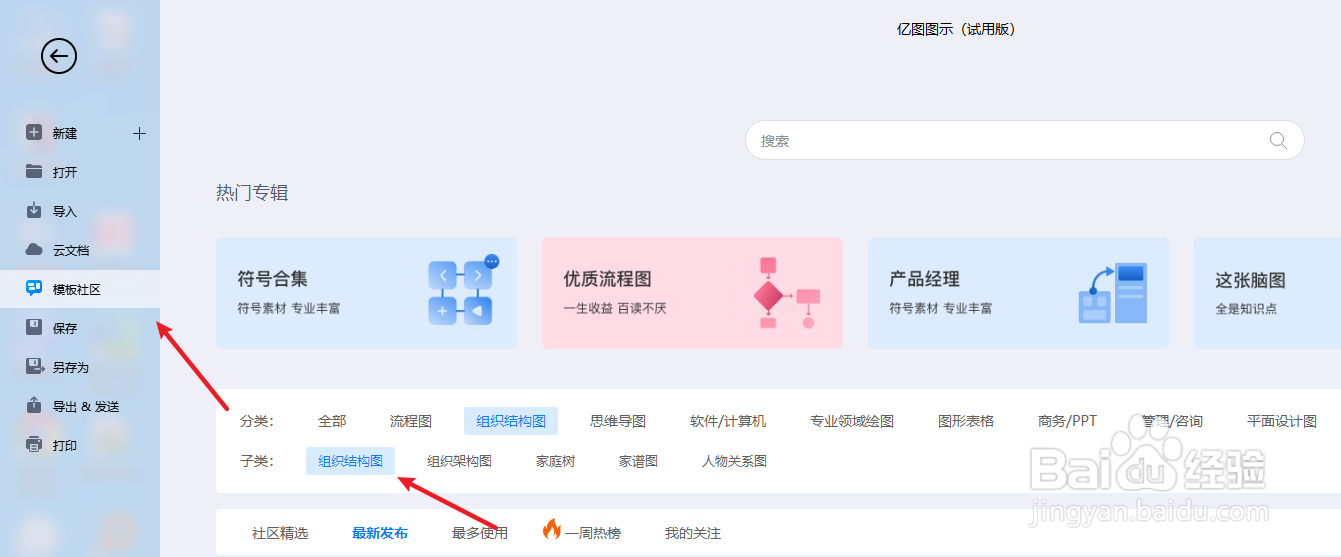Select the 人物关系图 subcategory
This screenshot has height=557, width=1341.
point(734,461)
